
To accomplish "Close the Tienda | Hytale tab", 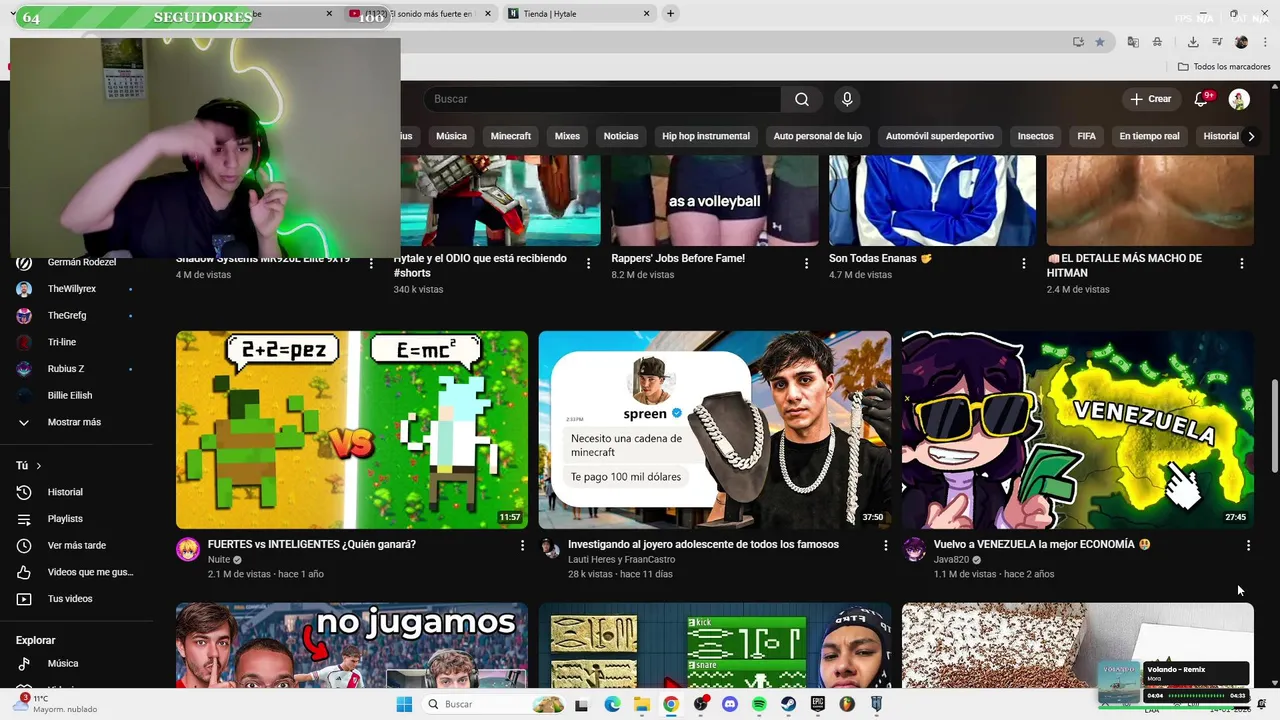I will (647, 14).
